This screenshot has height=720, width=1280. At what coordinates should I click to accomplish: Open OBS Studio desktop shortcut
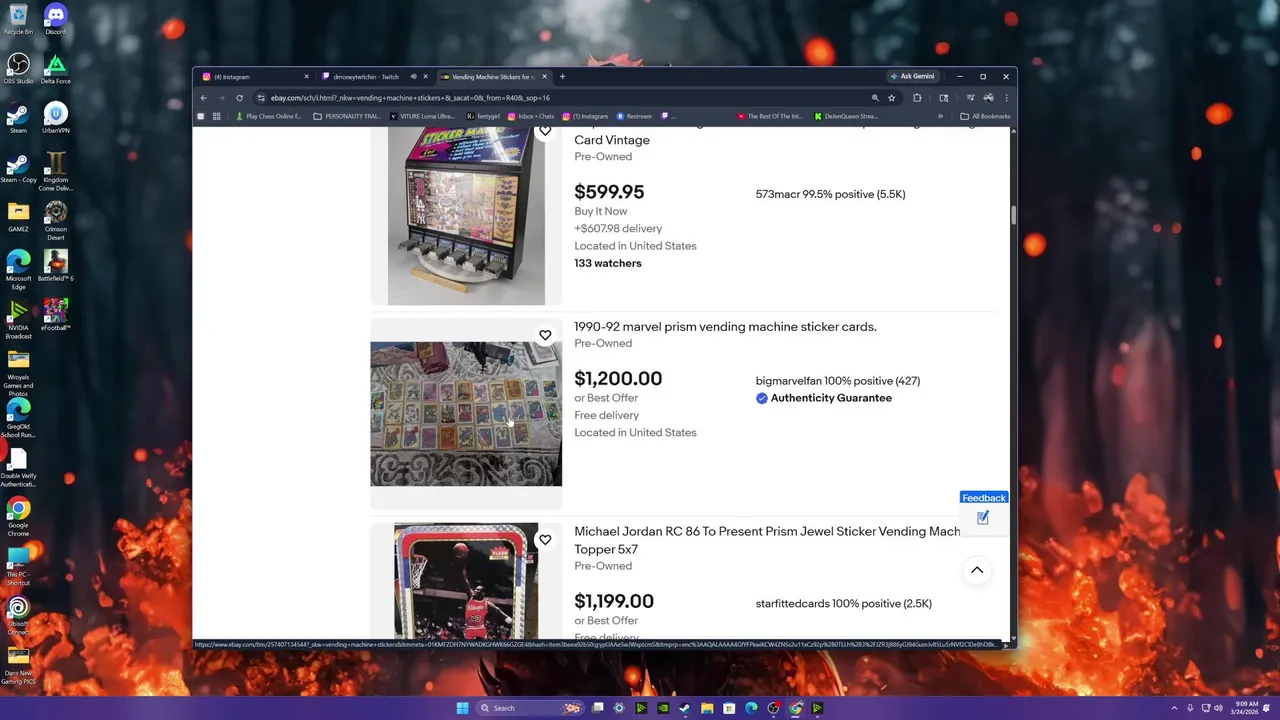coord(18,69)
